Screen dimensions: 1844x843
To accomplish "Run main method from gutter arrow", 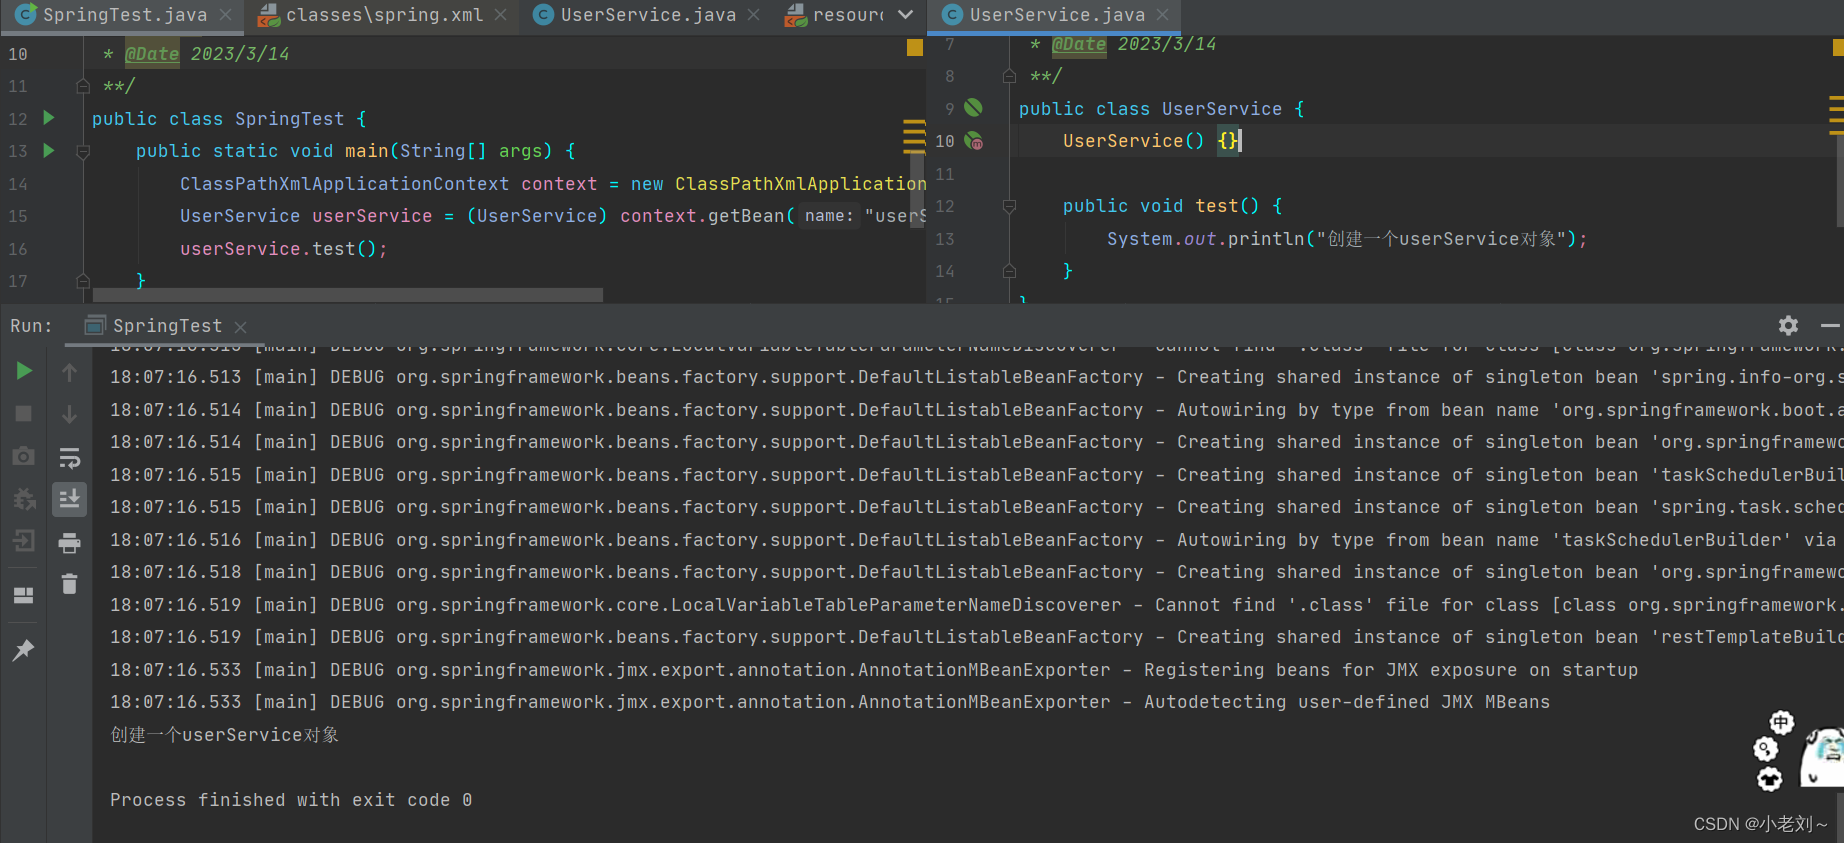I will point(48,151).
